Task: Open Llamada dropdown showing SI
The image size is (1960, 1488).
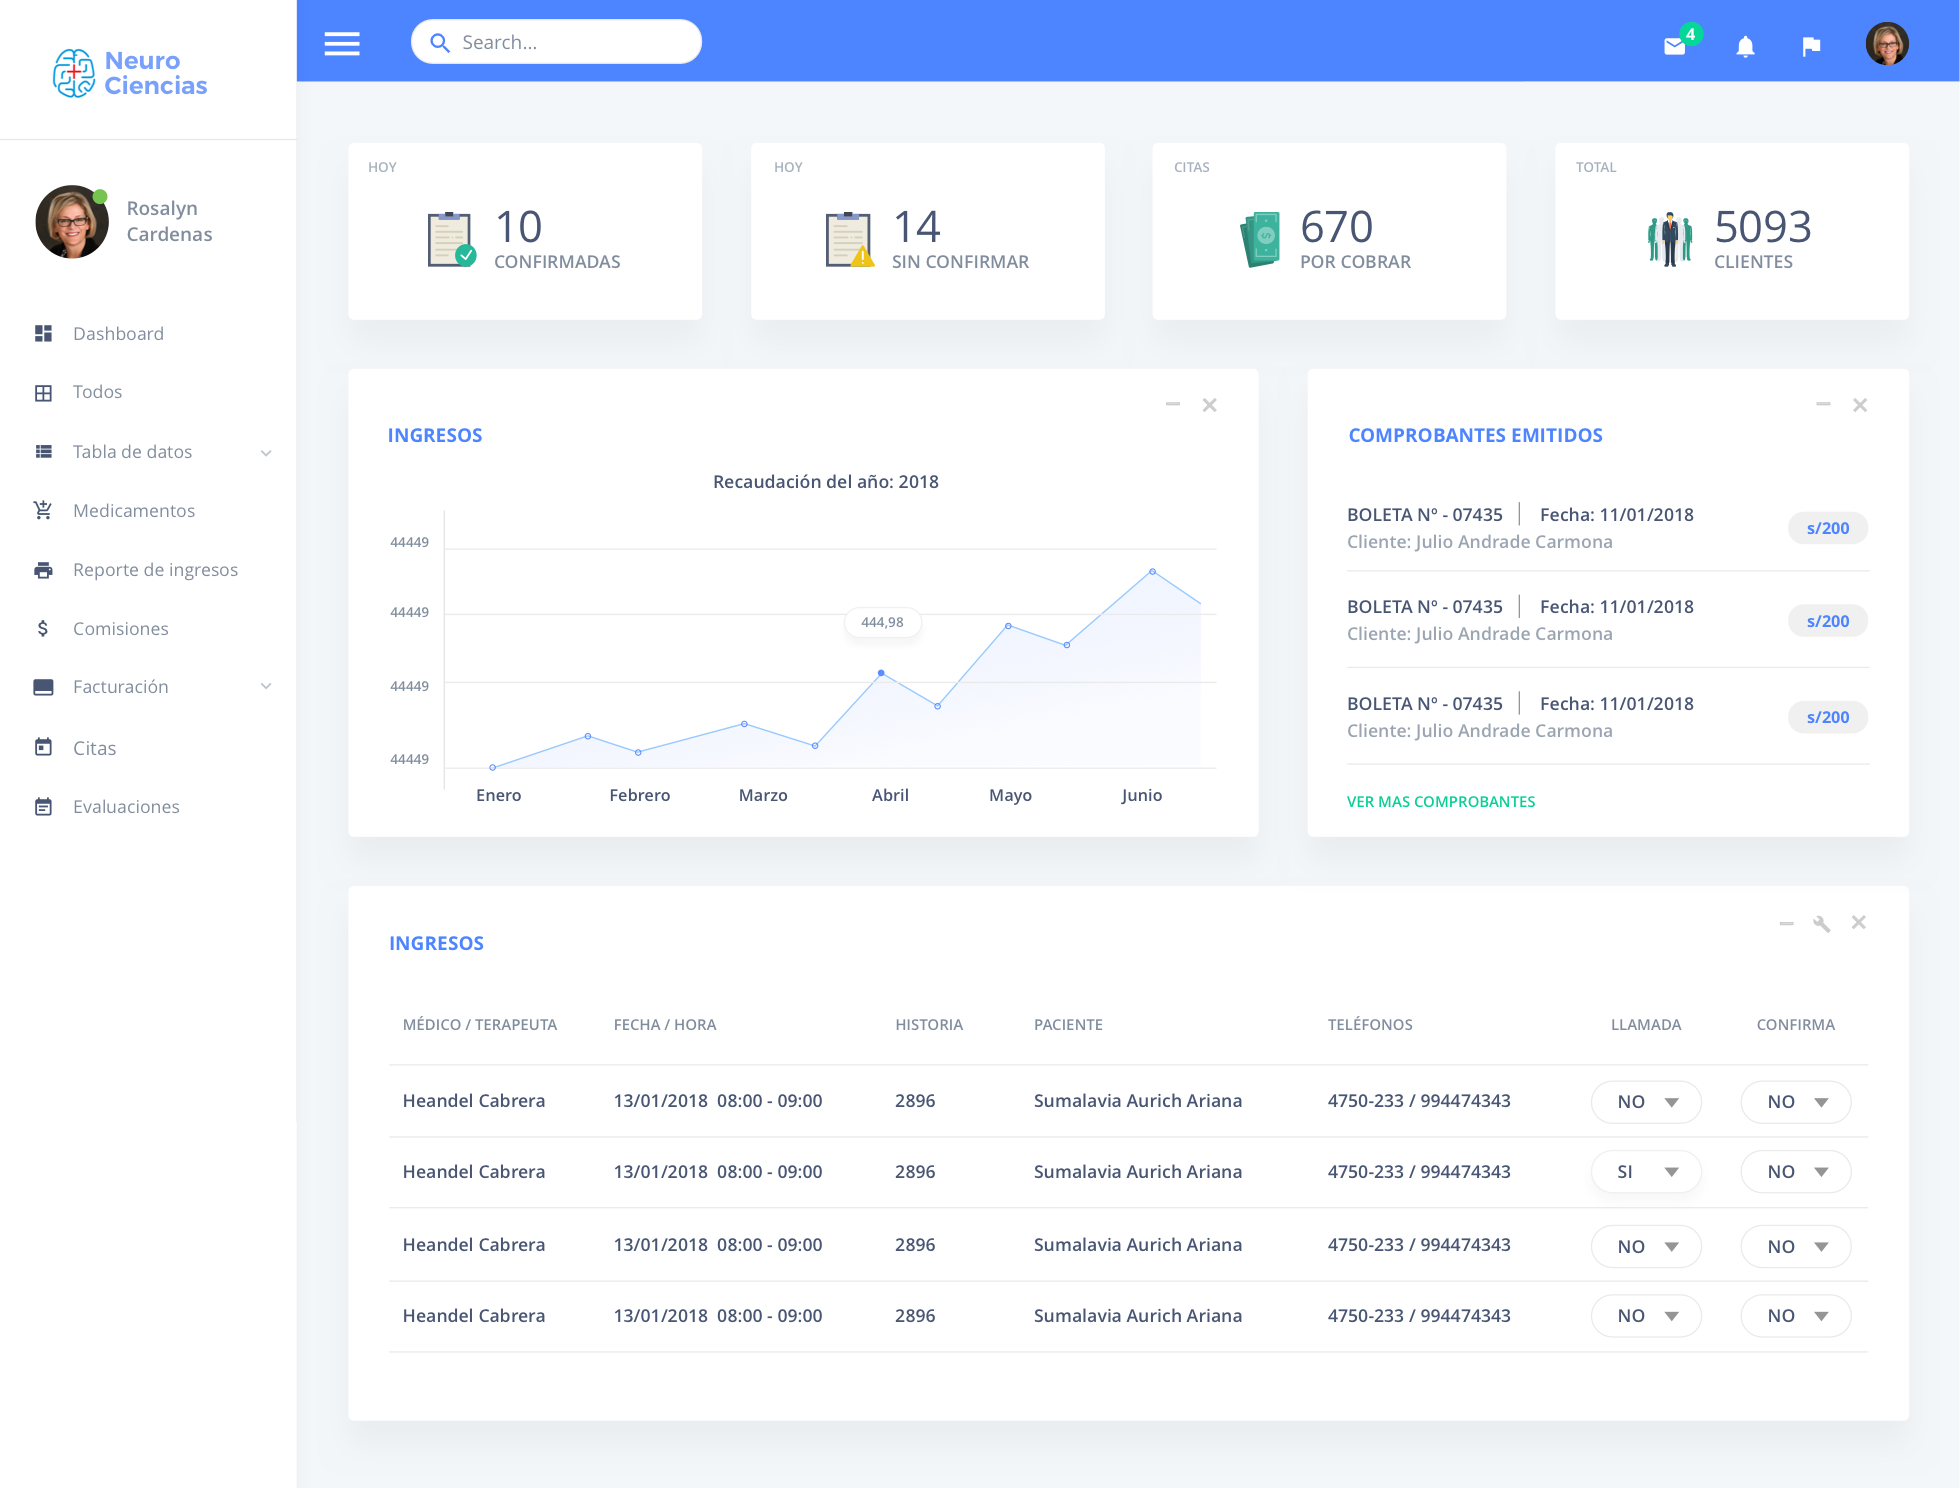Action: (x=1646, y=1172)
